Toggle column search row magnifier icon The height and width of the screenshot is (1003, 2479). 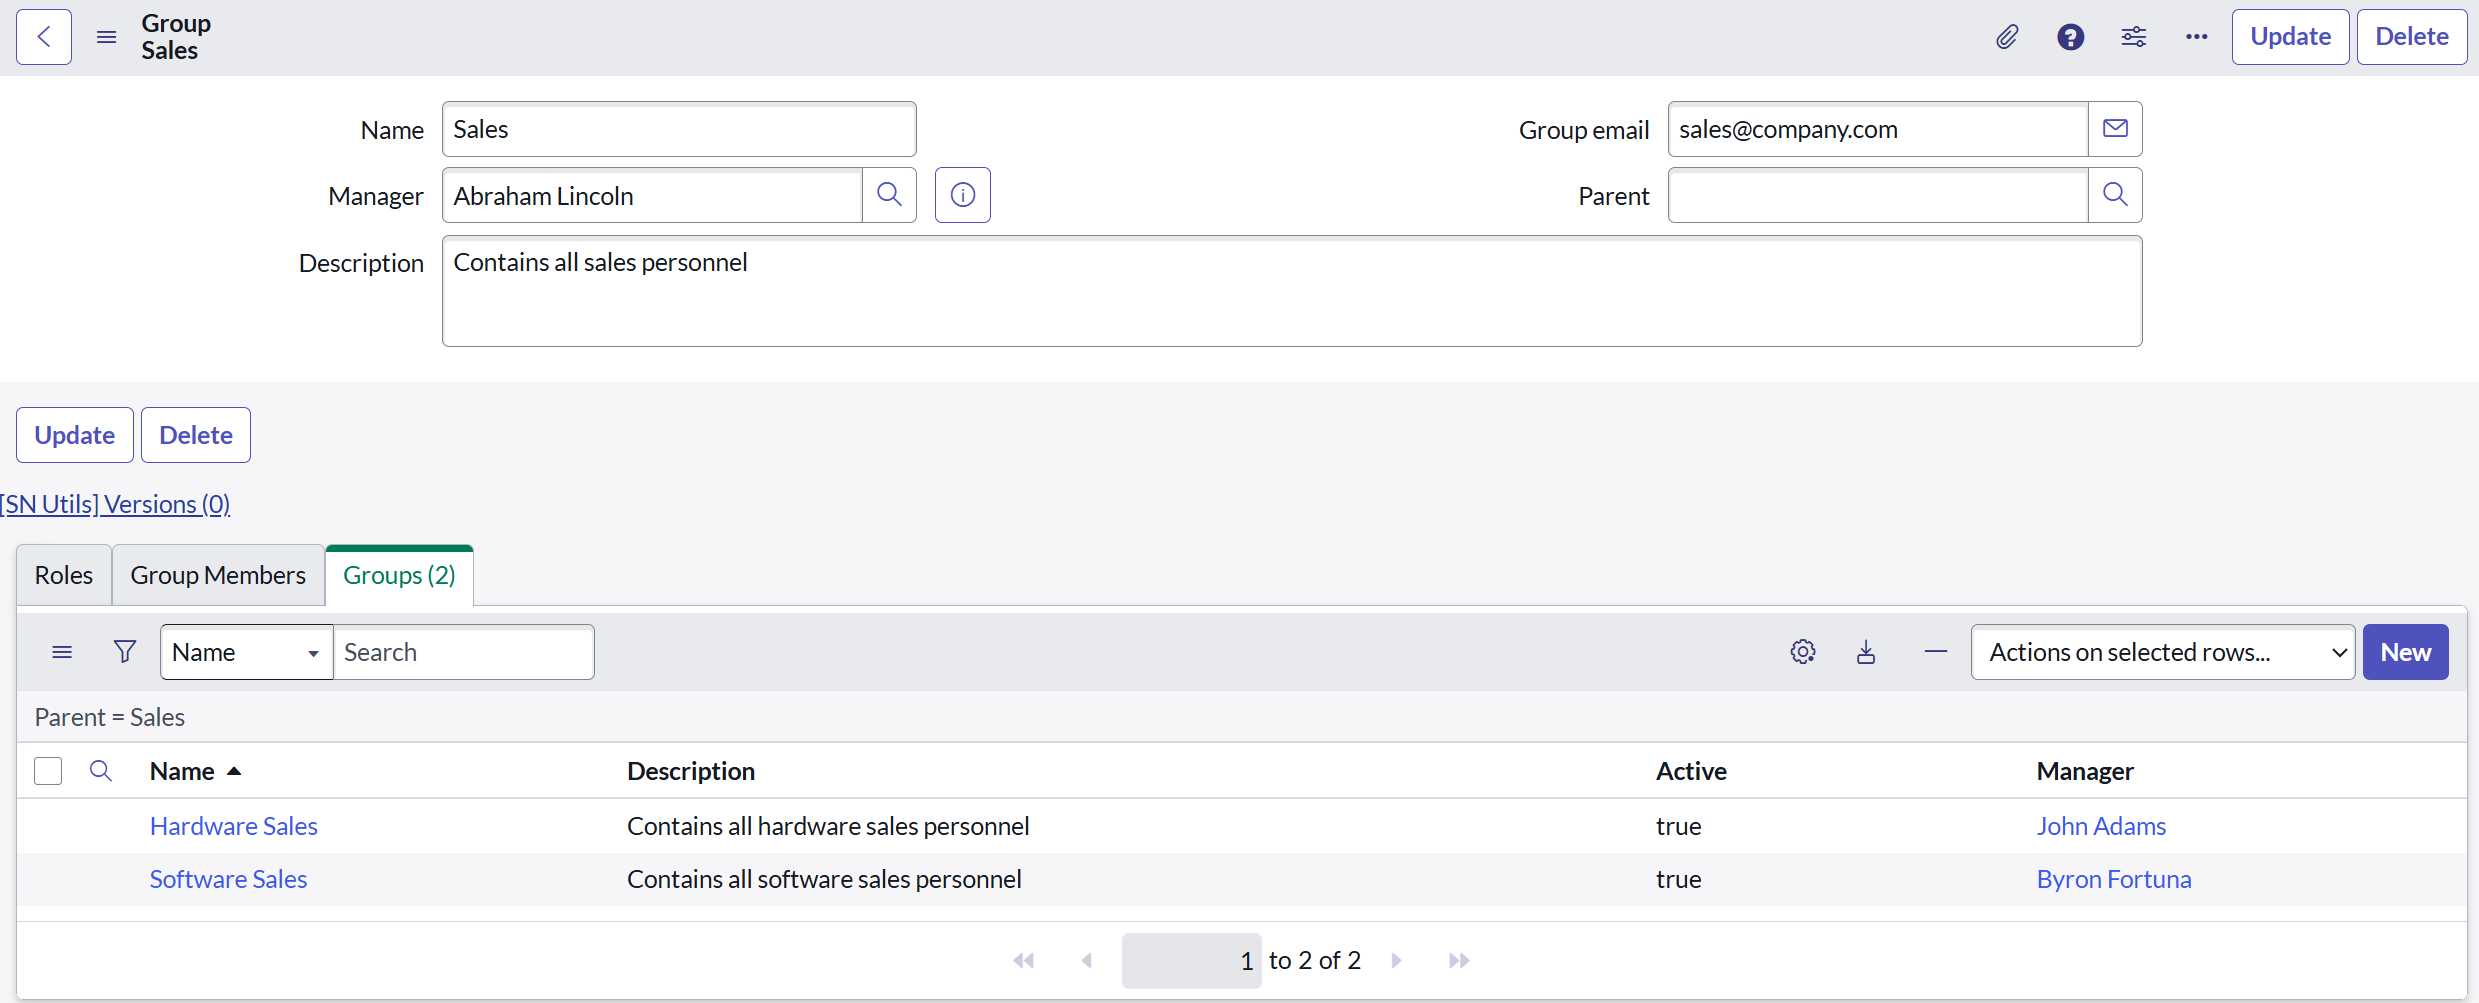[101, 771]
